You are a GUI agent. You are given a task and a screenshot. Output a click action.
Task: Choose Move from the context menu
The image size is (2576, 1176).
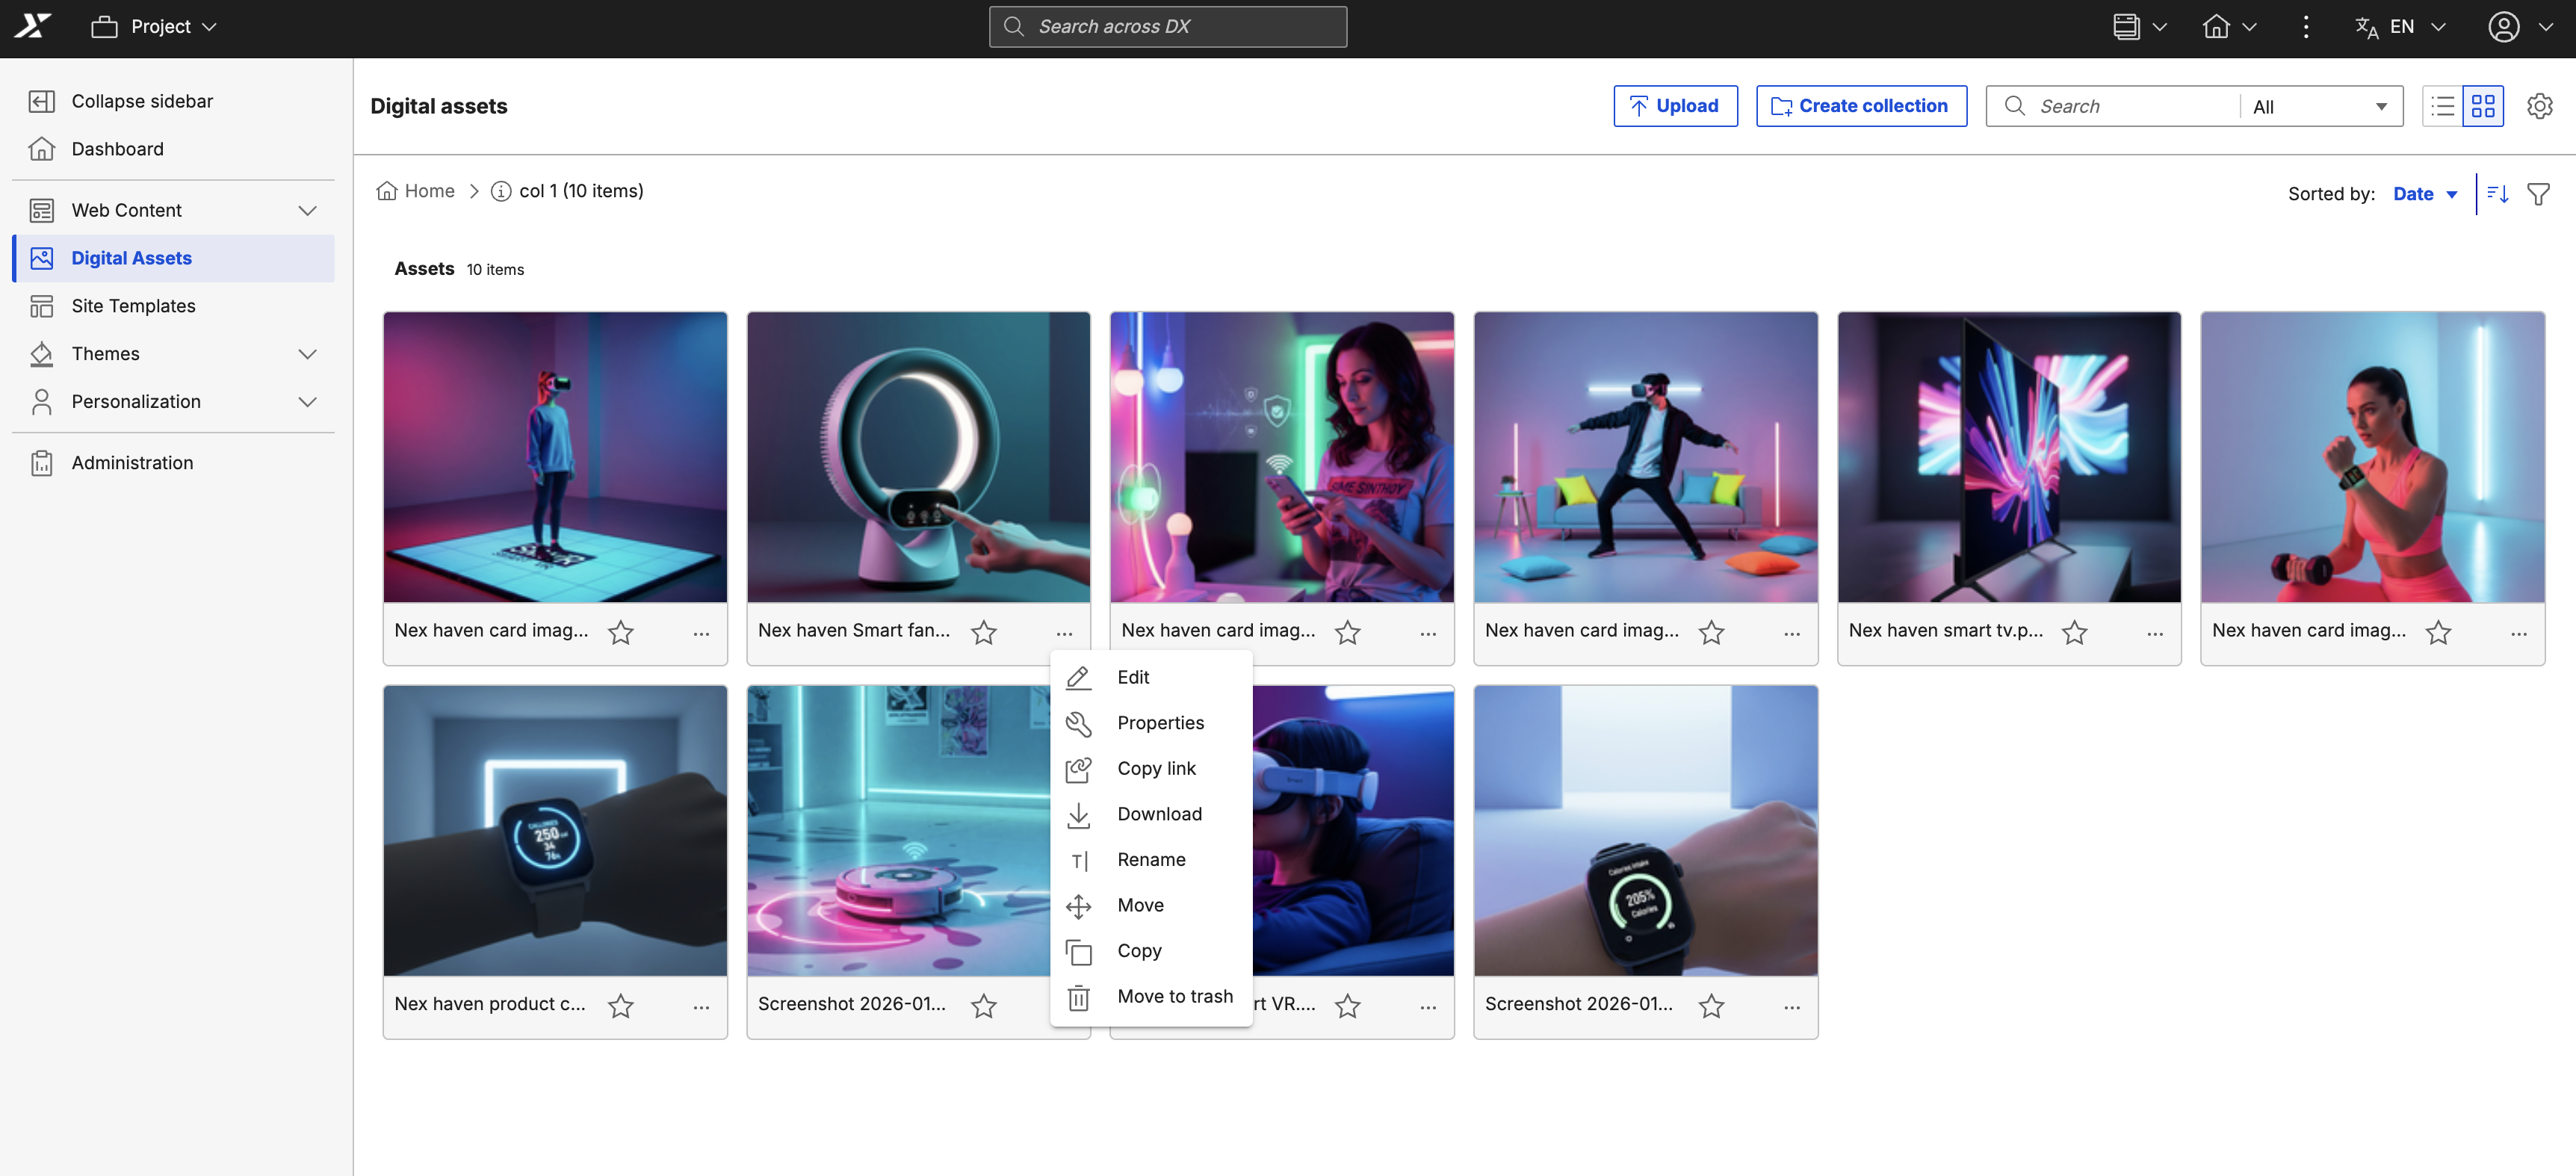1151,905
